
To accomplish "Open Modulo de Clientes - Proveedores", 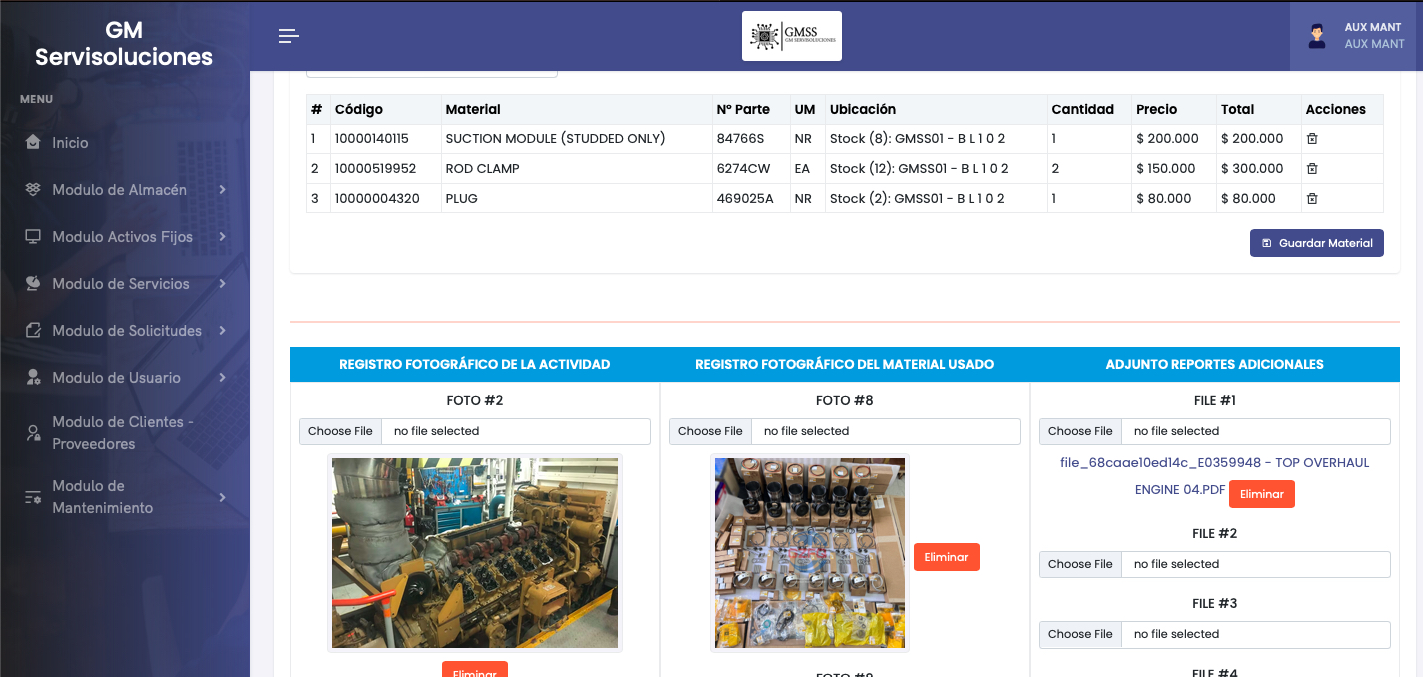I will (x=122, y=433).
